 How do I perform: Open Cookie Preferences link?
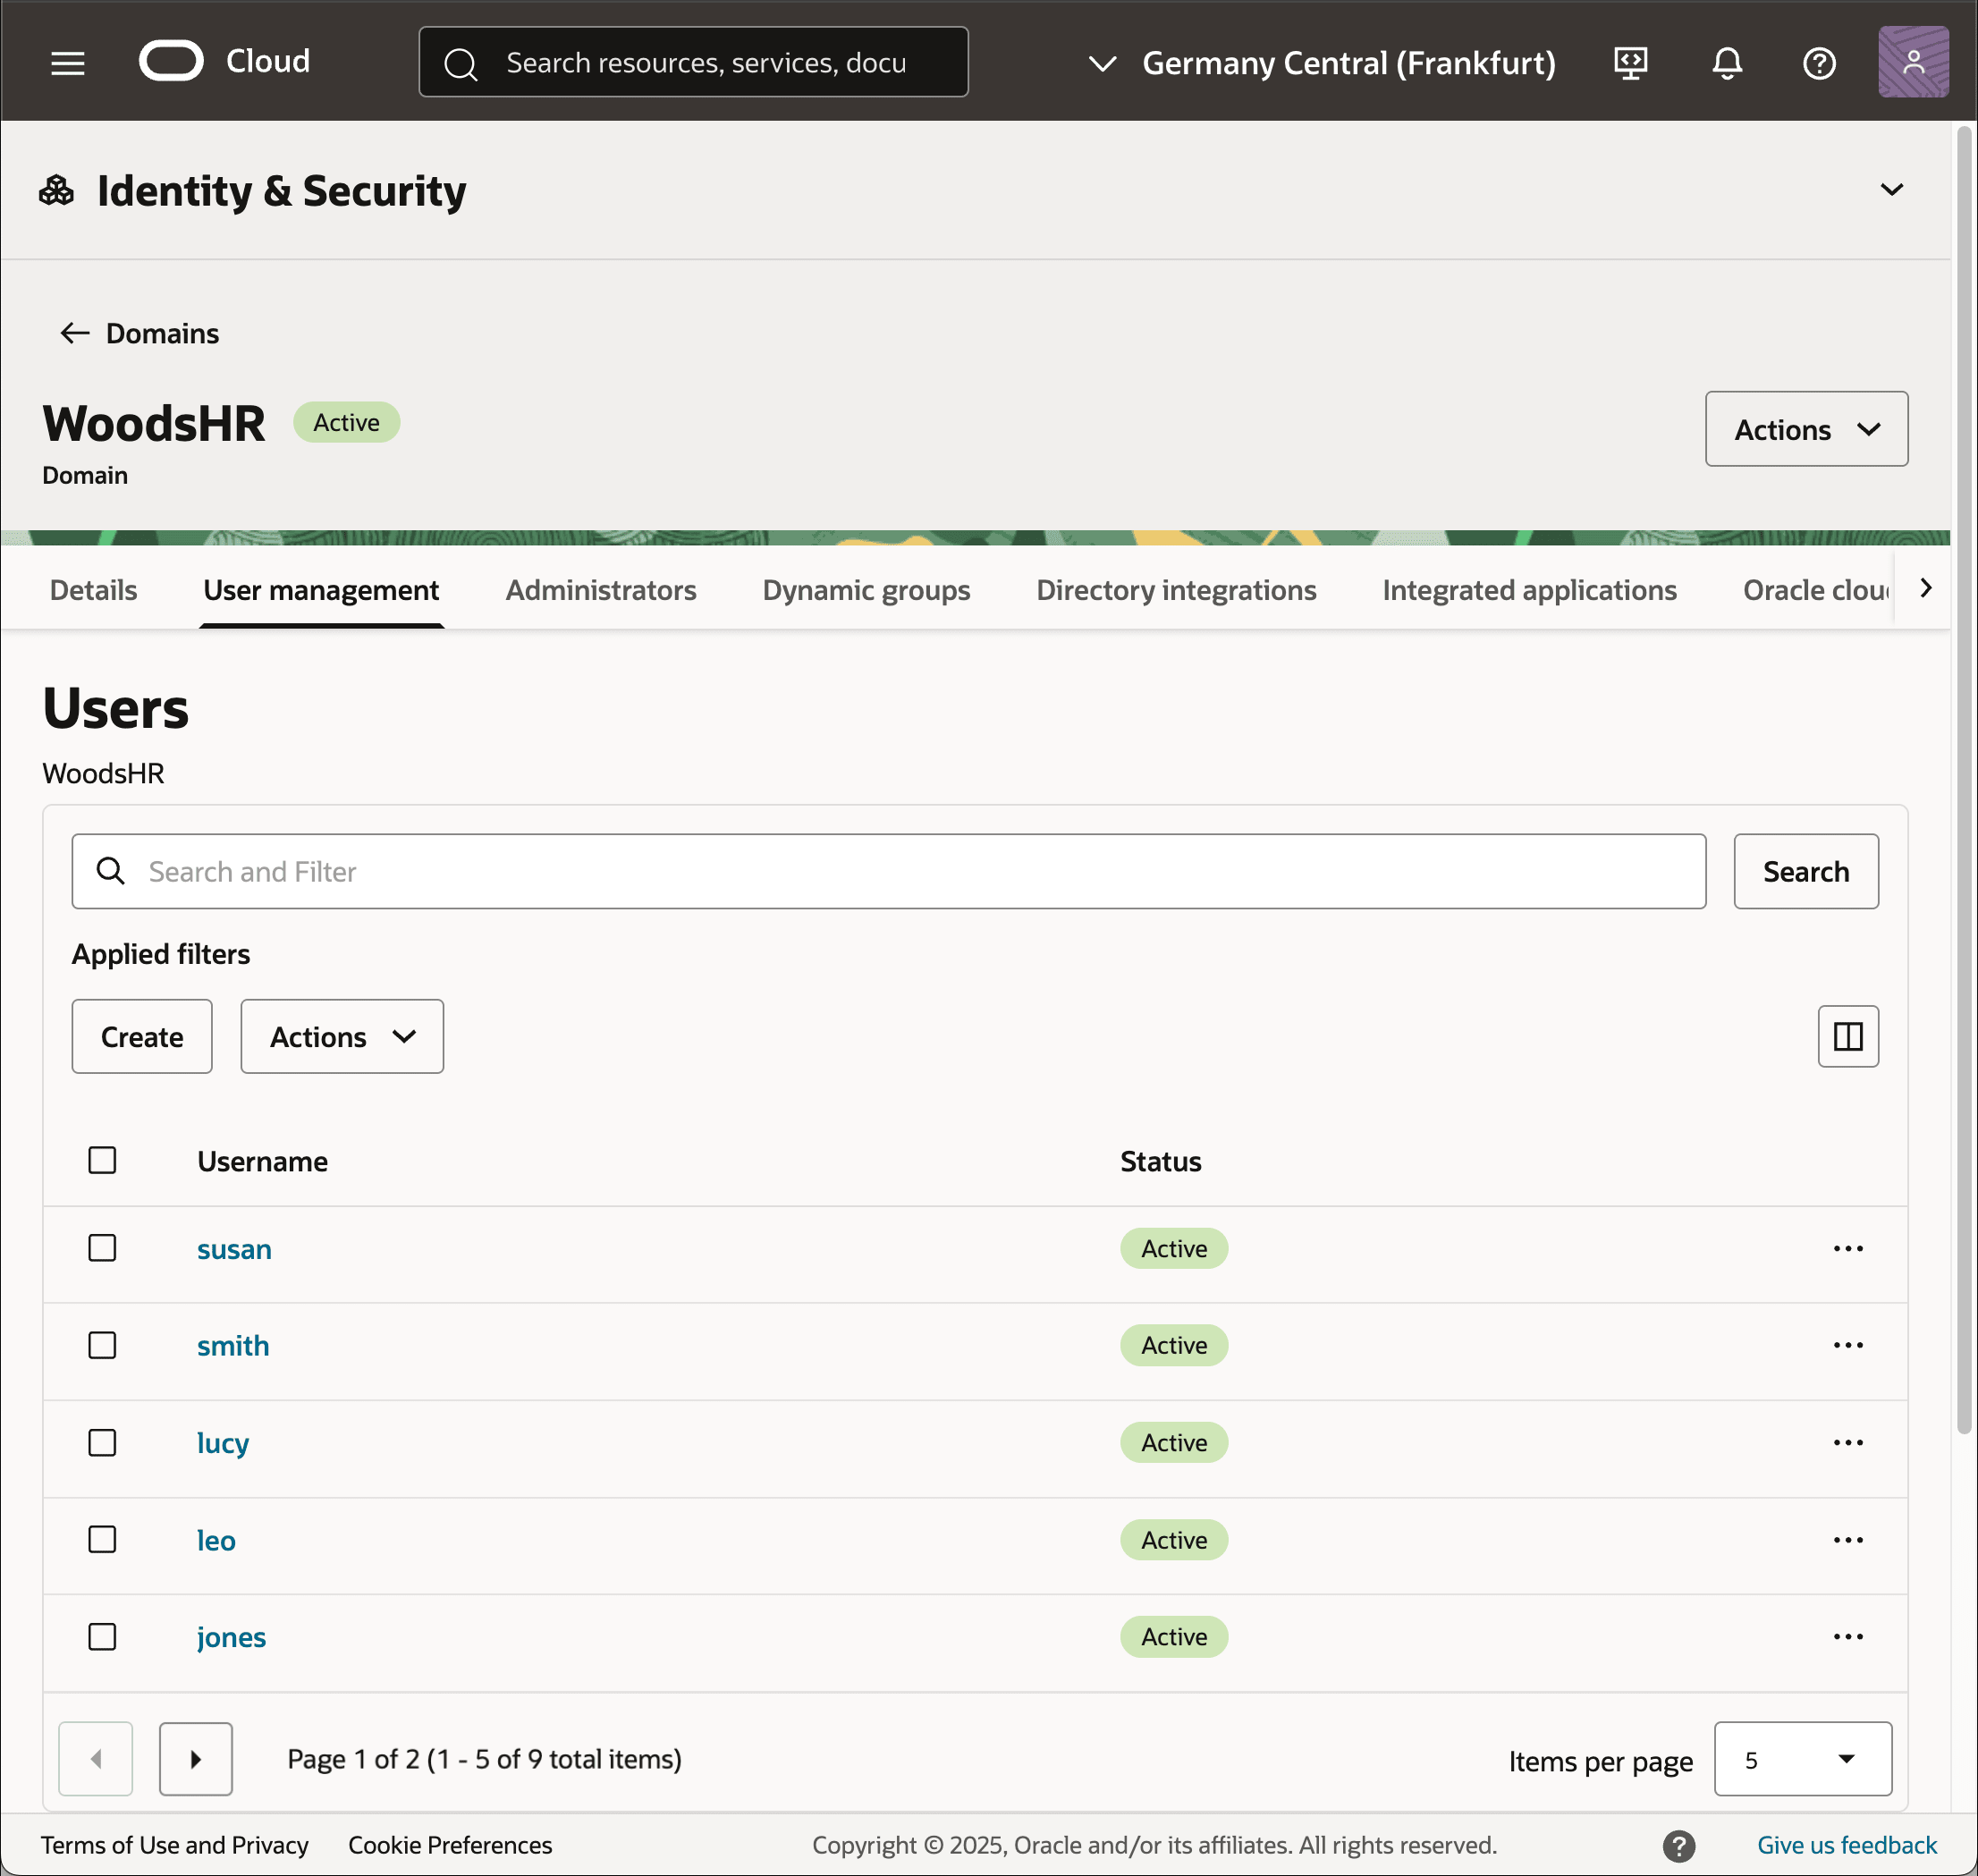click(x=450, y=1845)
